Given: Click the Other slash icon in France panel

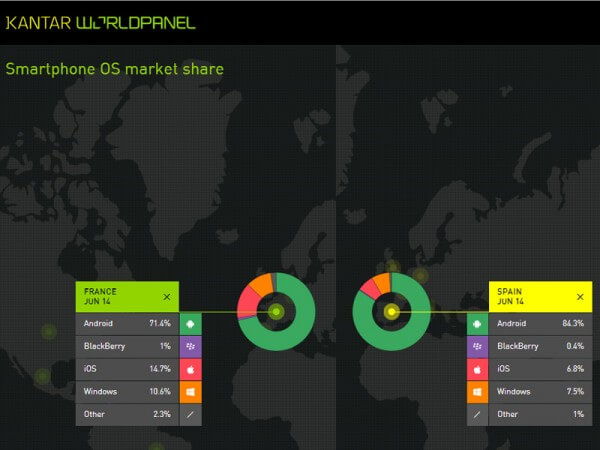Looking at the screenshot, I should click(x=191, y=414).
